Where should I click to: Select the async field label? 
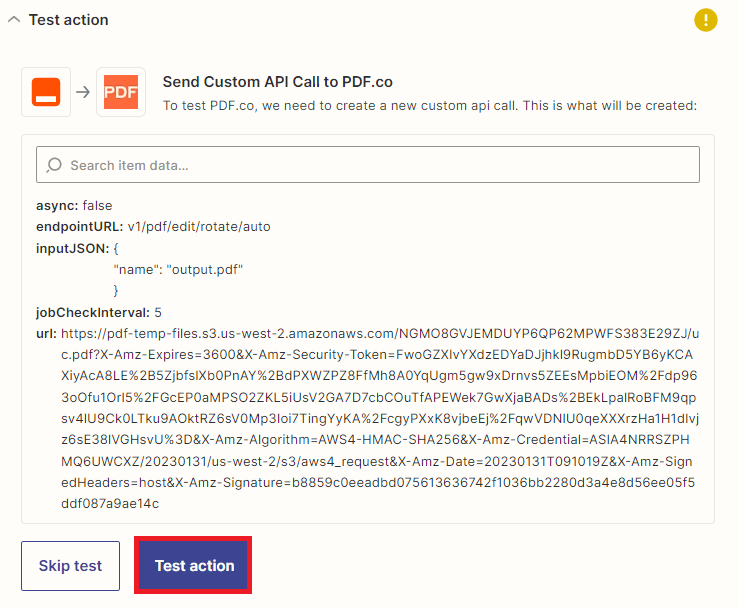[57, 205]
